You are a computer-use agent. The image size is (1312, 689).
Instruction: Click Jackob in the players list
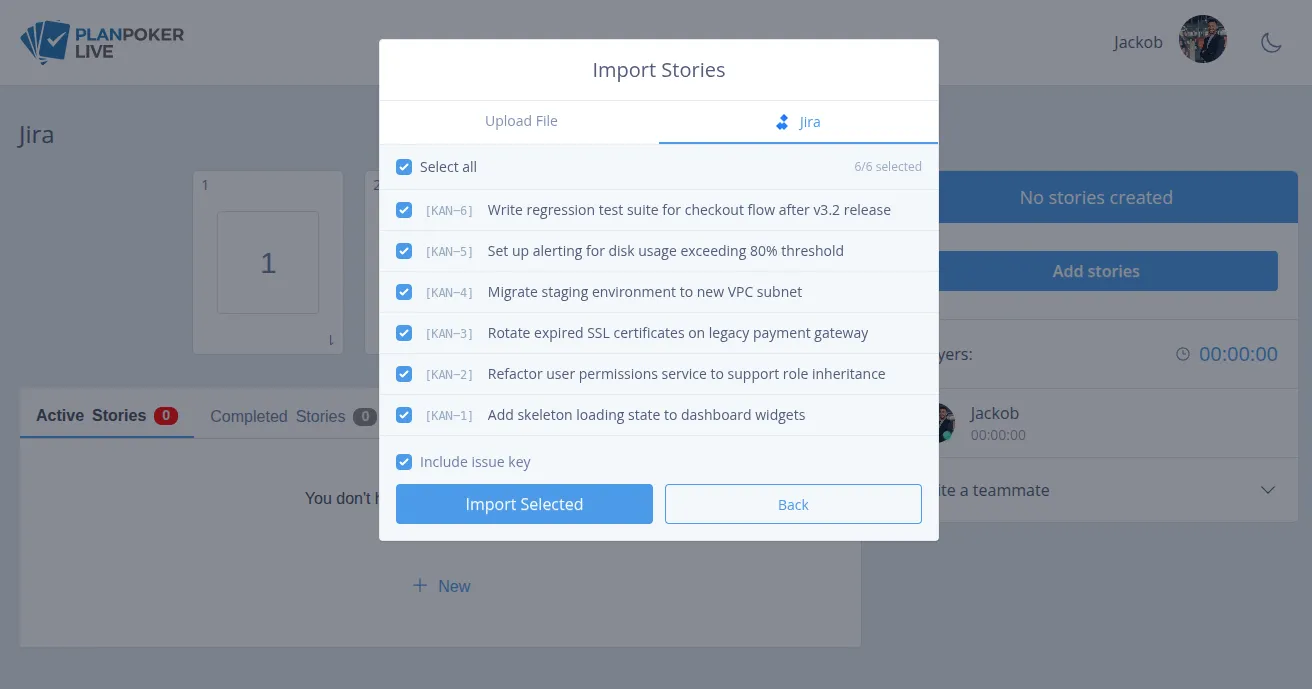coord(994,413)
